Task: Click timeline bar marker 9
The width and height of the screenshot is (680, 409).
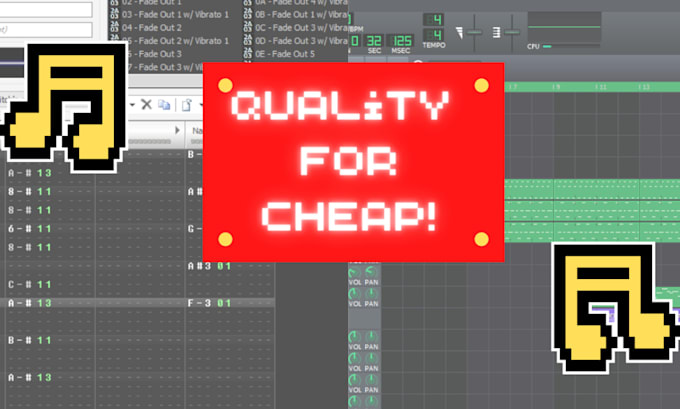Action: 556,87
